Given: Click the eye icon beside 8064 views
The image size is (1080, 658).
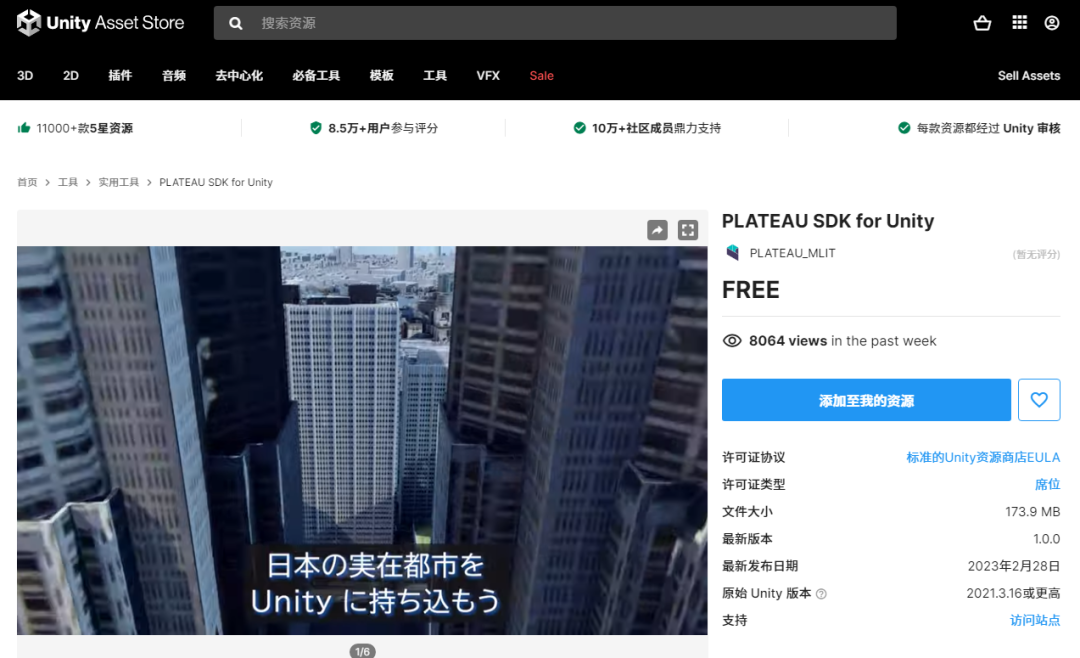Looking at the screenshot, I should coord(731,341).
